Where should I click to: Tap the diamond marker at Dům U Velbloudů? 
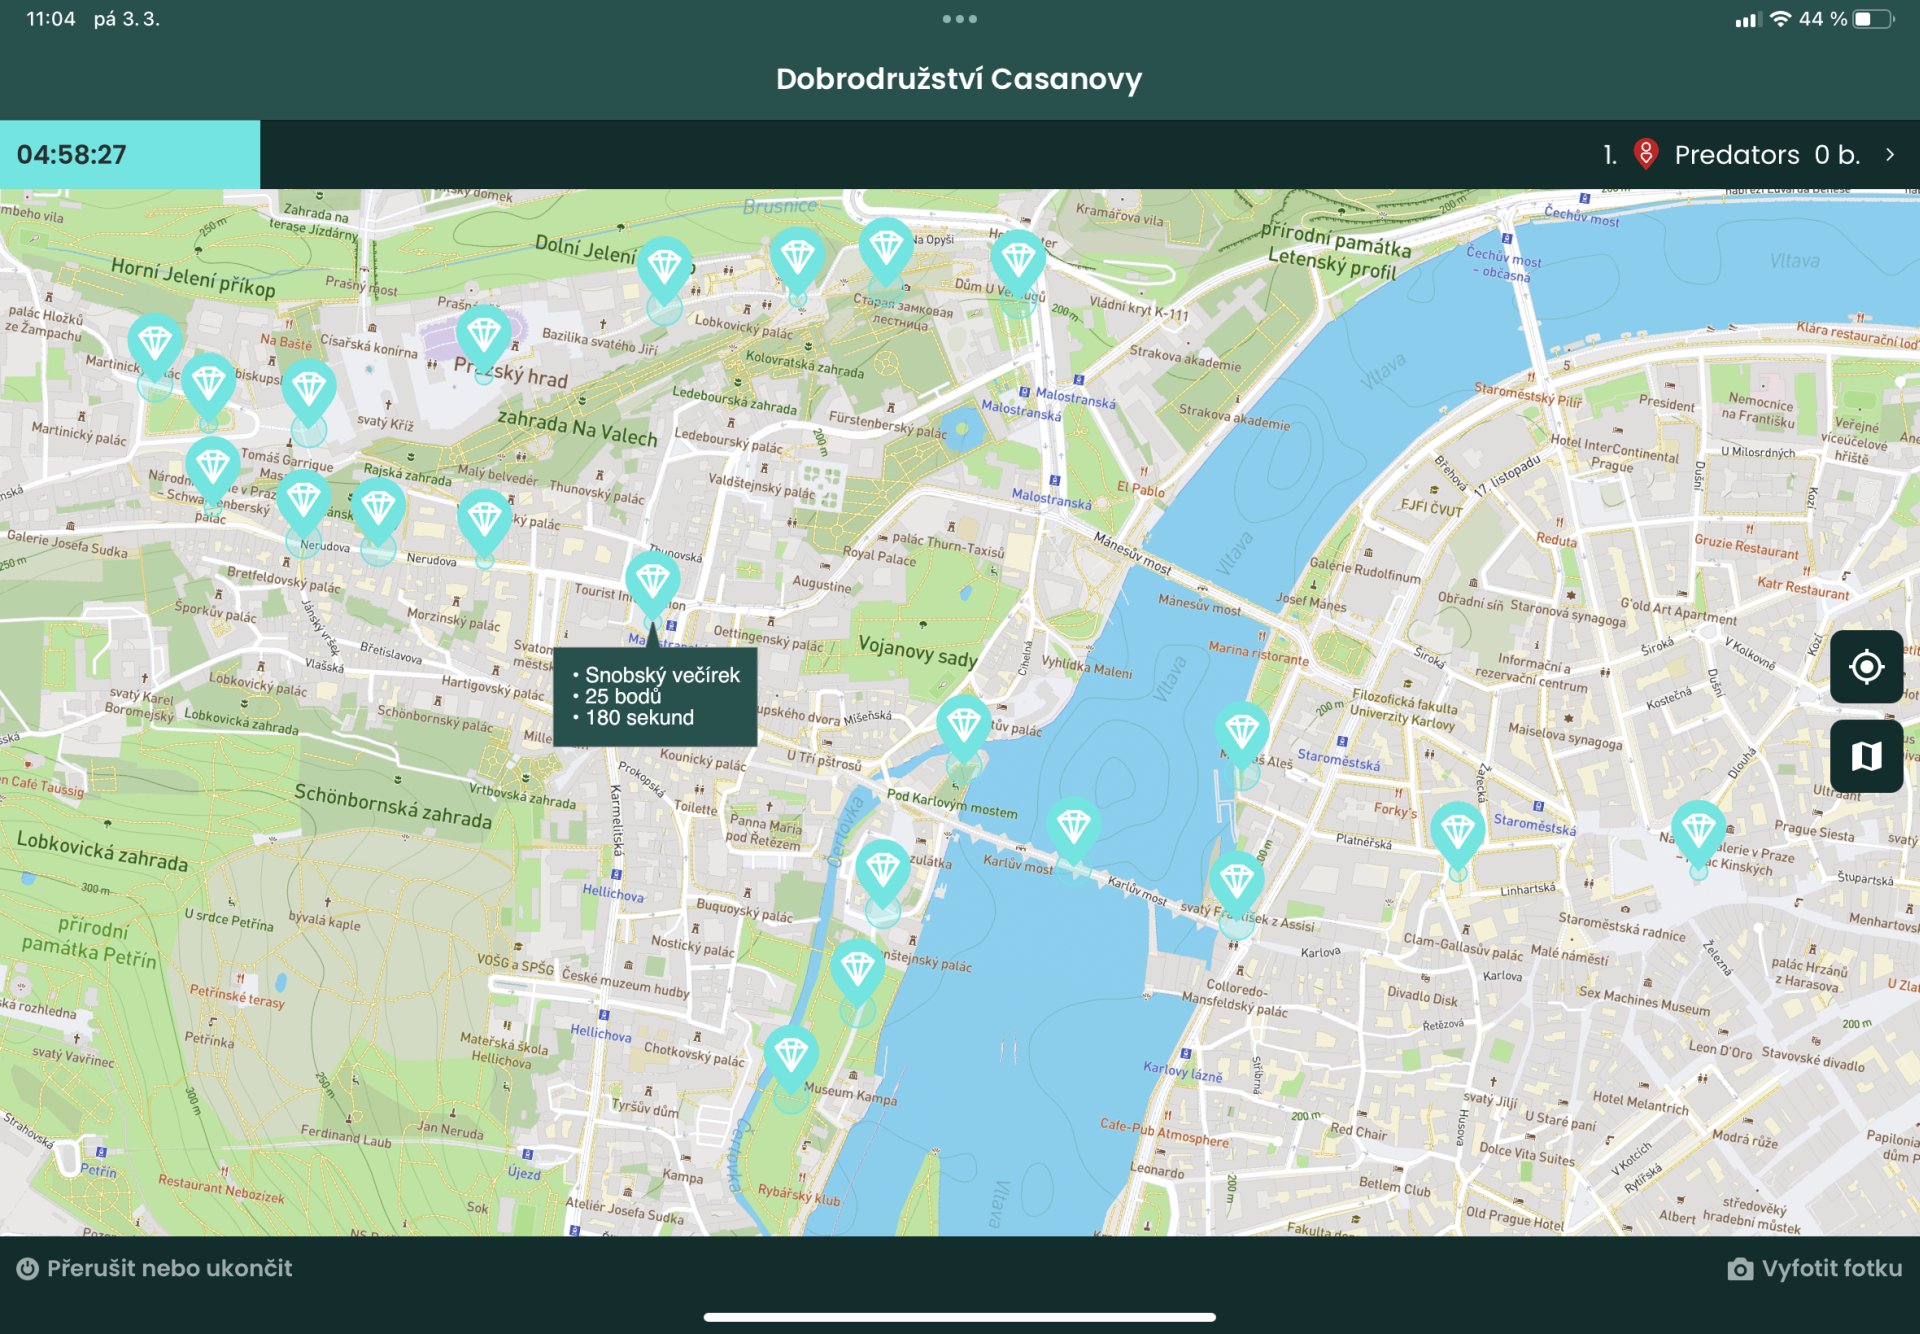(1018, 263)
